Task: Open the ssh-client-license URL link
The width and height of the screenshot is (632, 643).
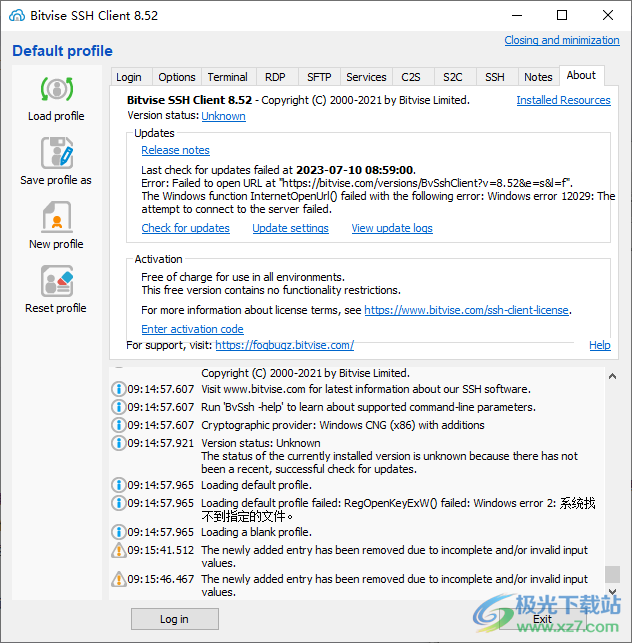Action: [467, 310]
